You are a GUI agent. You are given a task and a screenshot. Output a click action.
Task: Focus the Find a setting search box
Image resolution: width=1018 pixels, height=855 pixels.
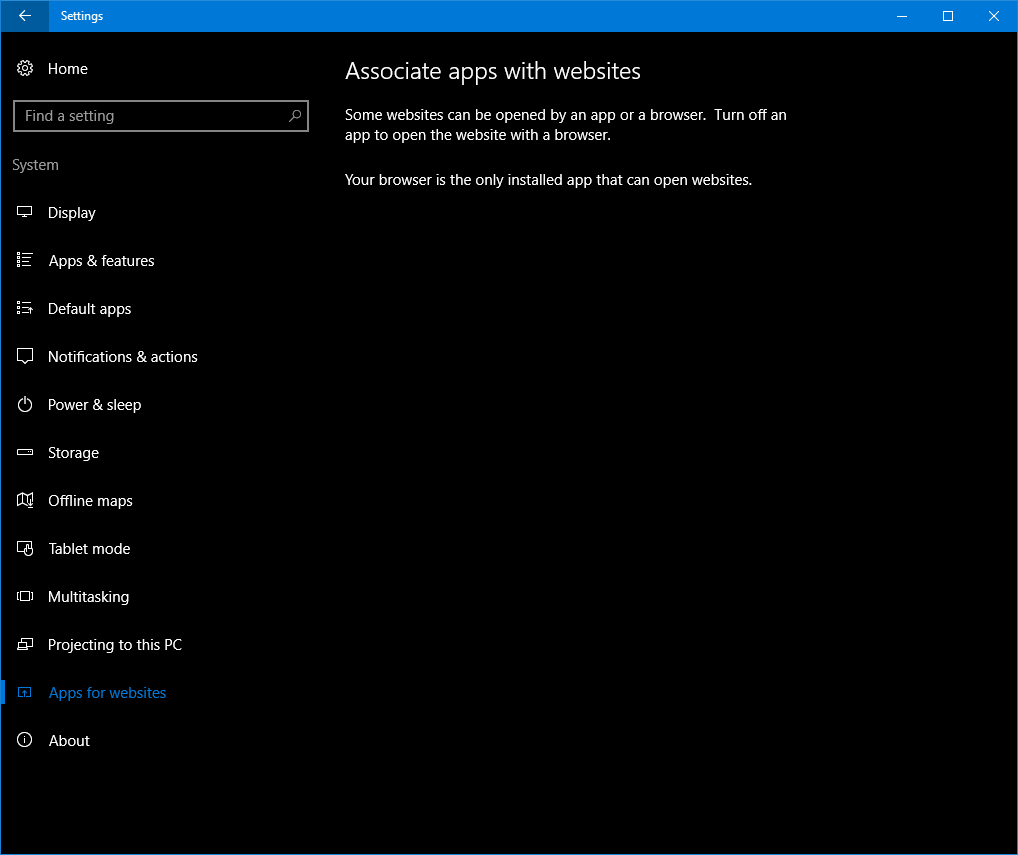tap(160, 116)
